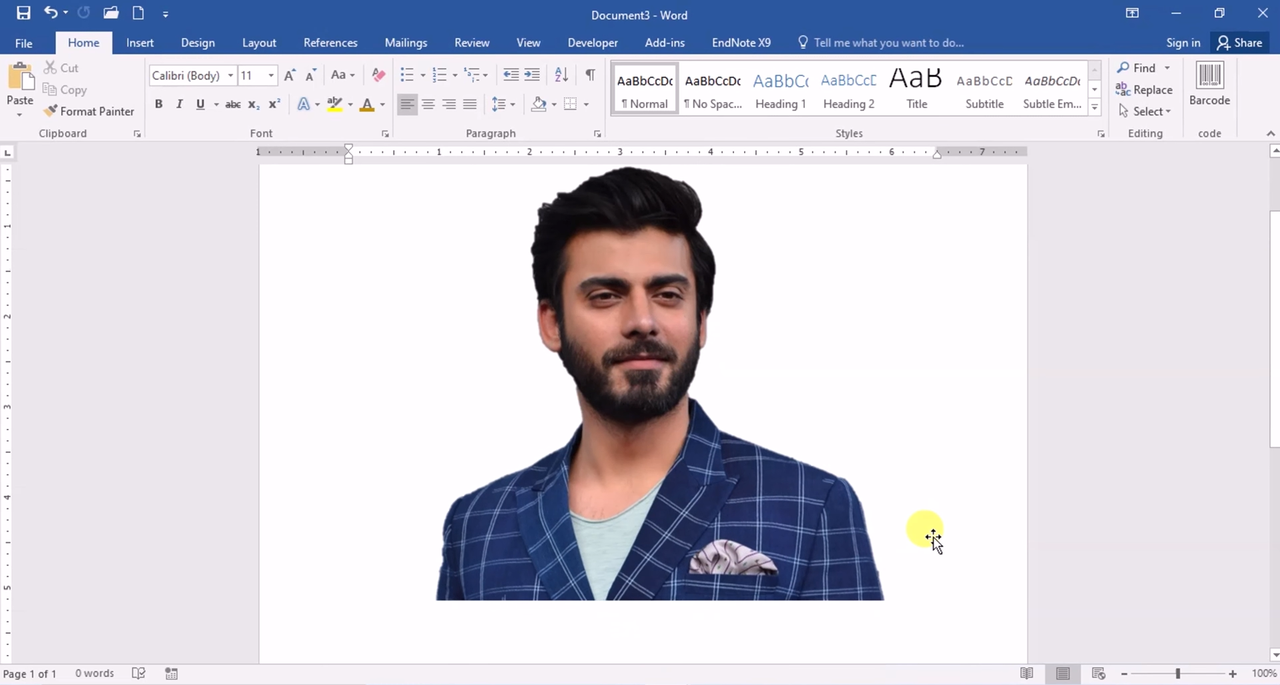Open Ribbon Display Options
Screen dimensions: 1280x685
click(x=1132, y=13)
